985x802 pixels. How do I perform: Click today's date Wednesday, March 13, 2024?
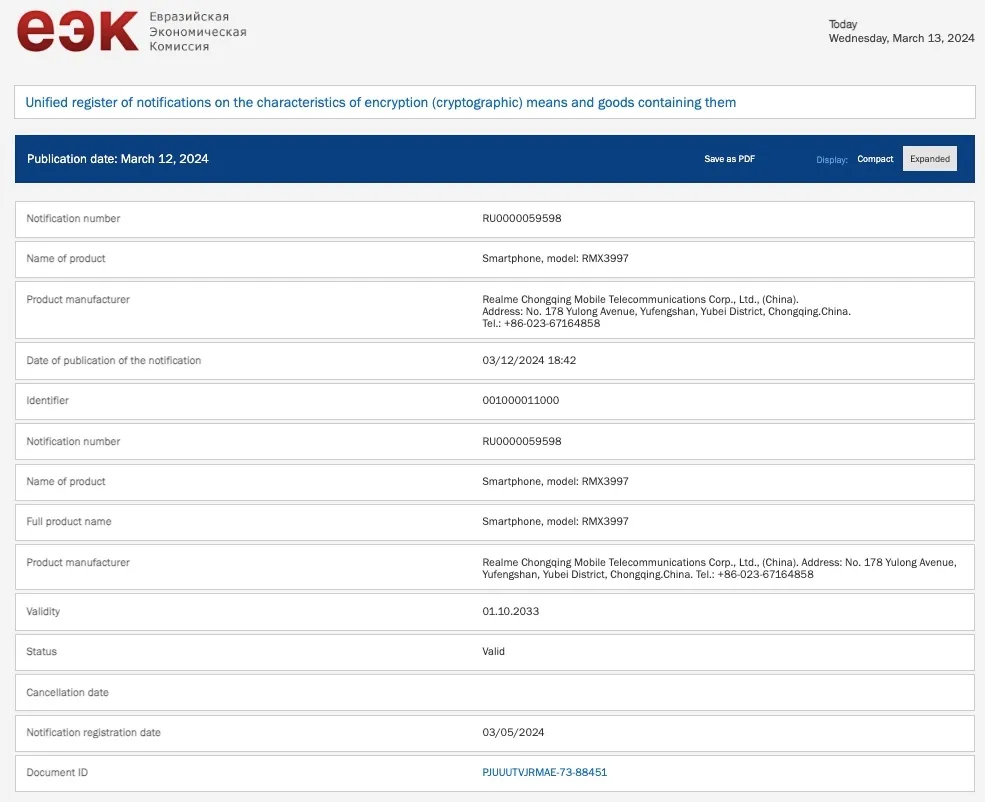coord(901,38)
